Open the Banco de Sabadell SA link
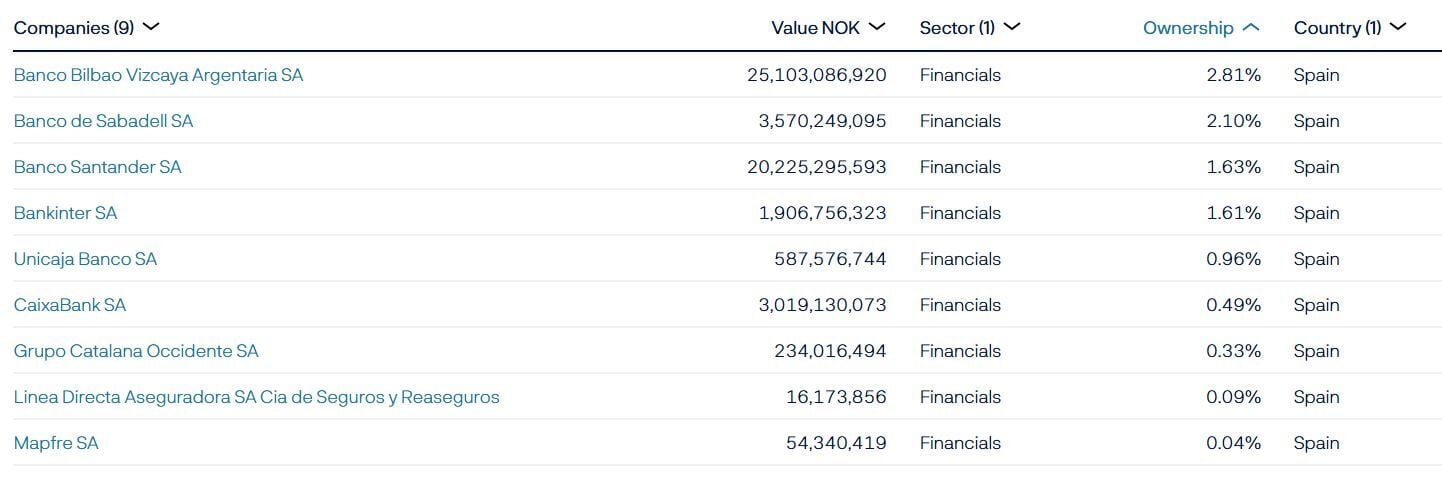 (x=103, y=121)
